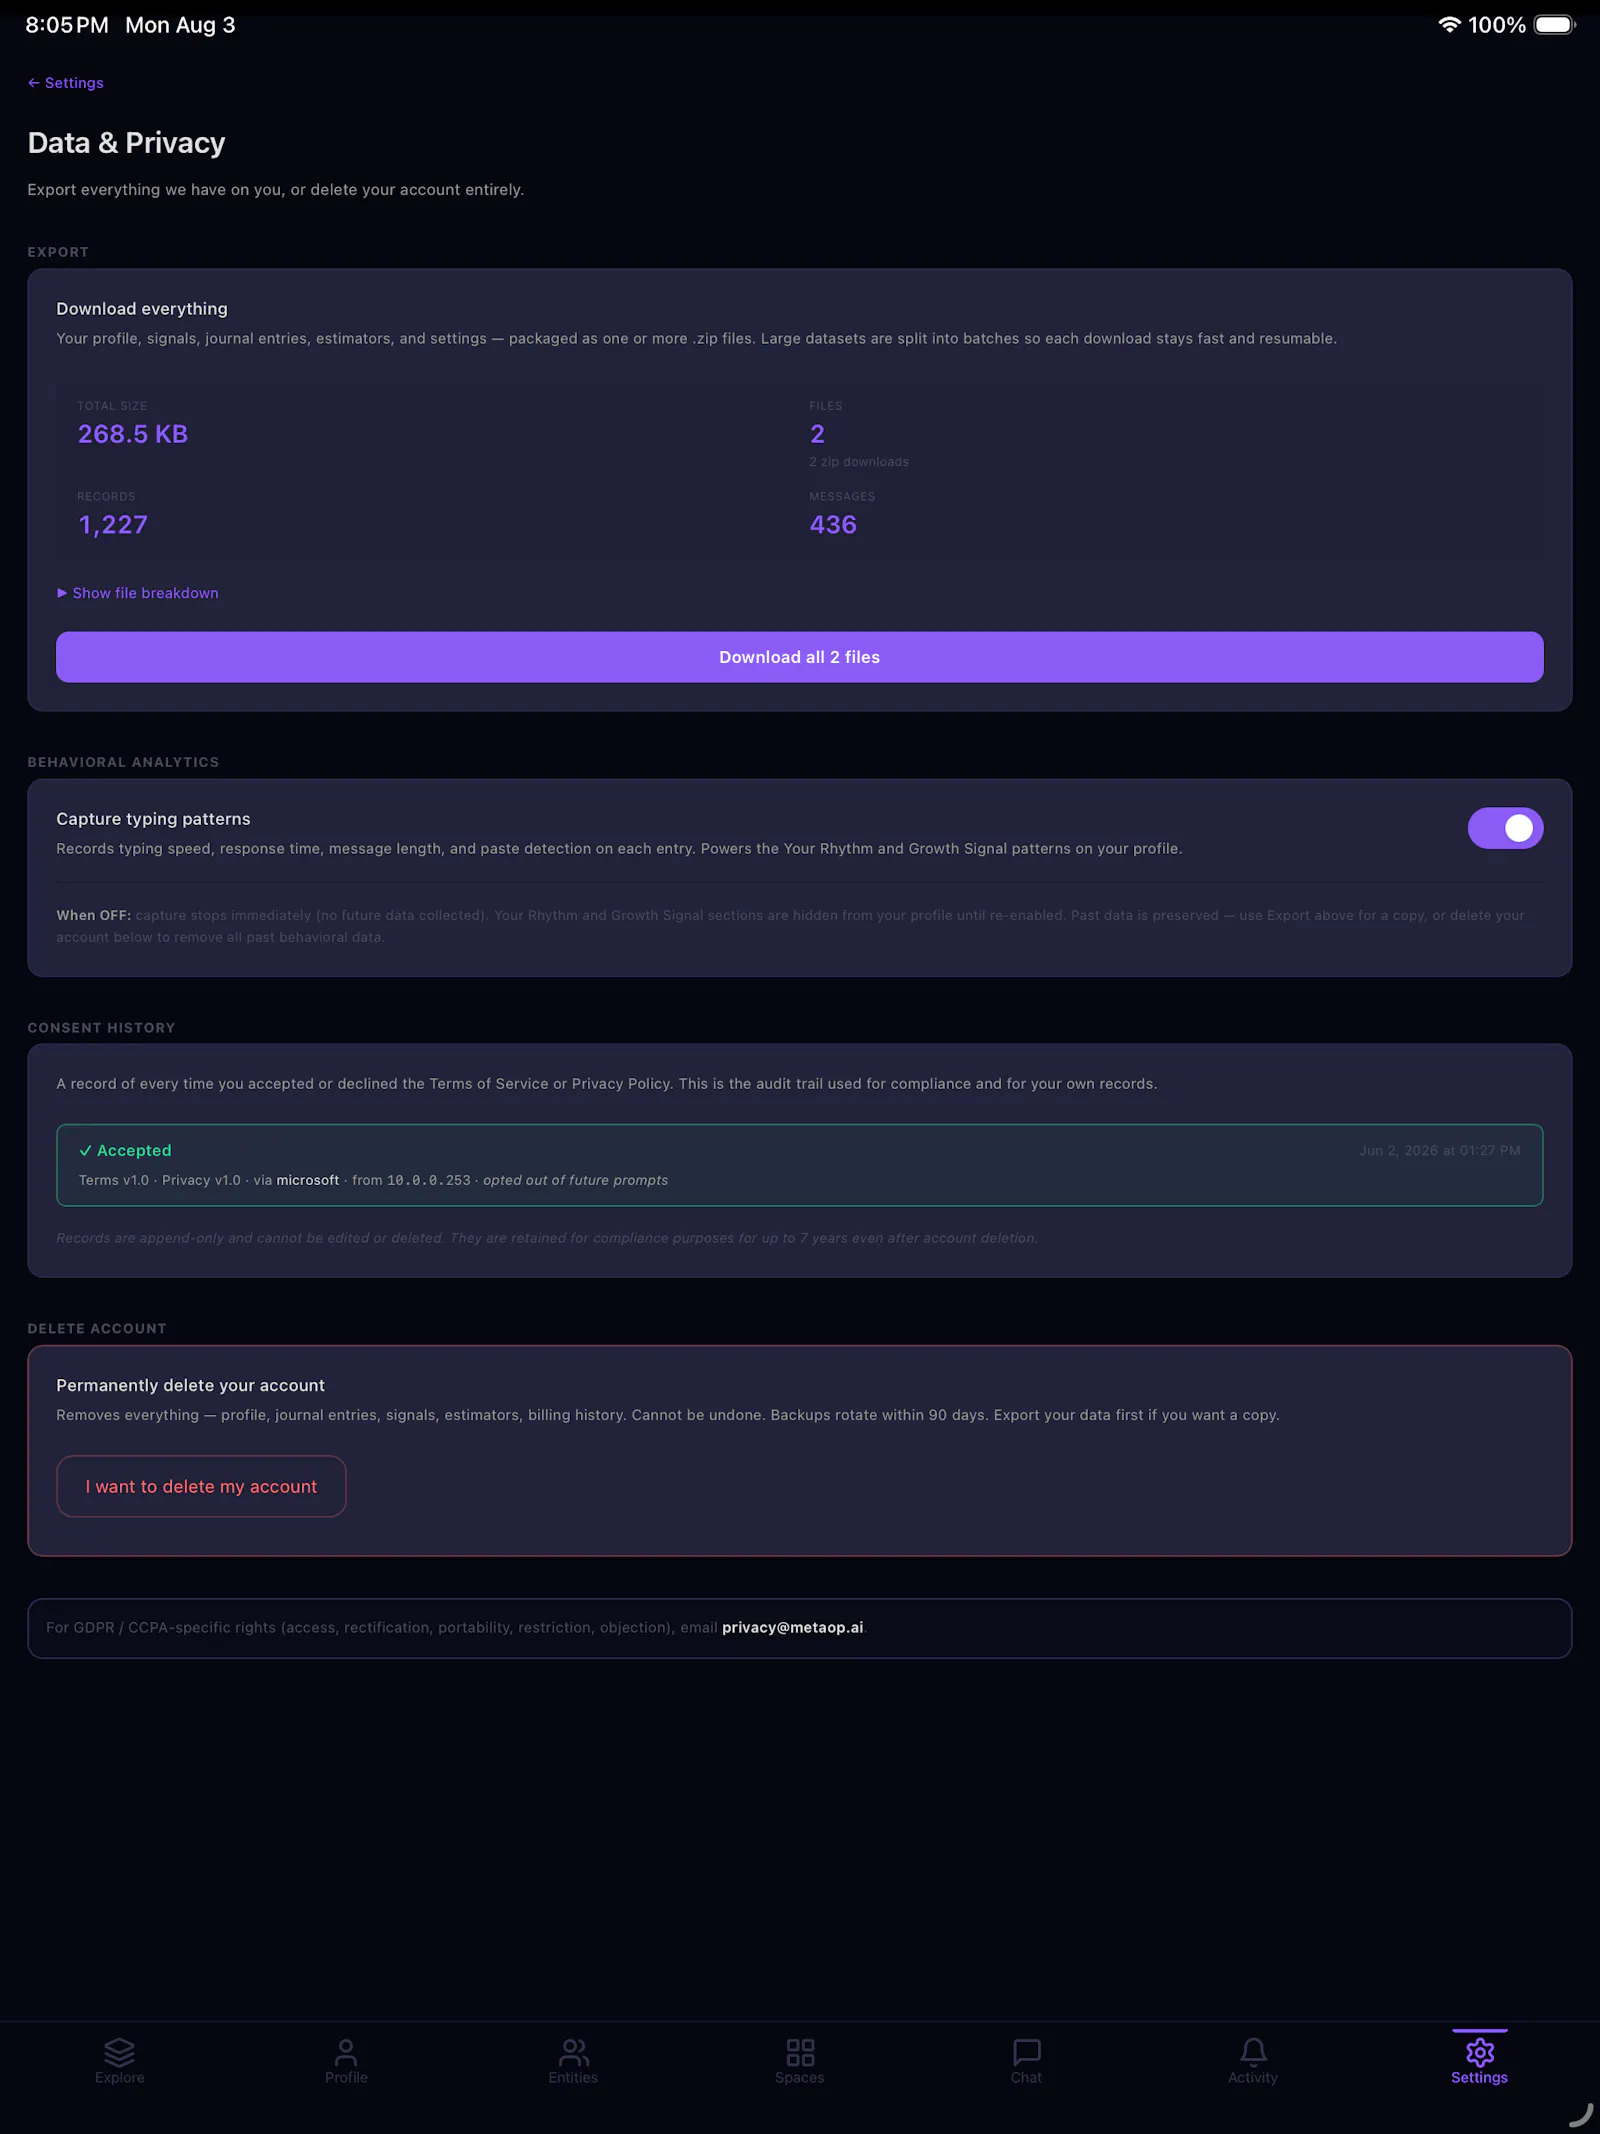Image resolution: width=1600 pixels, height=2134 pixels.
Task: Click I want to delete my account
Action: click(x=201, y=1486)
